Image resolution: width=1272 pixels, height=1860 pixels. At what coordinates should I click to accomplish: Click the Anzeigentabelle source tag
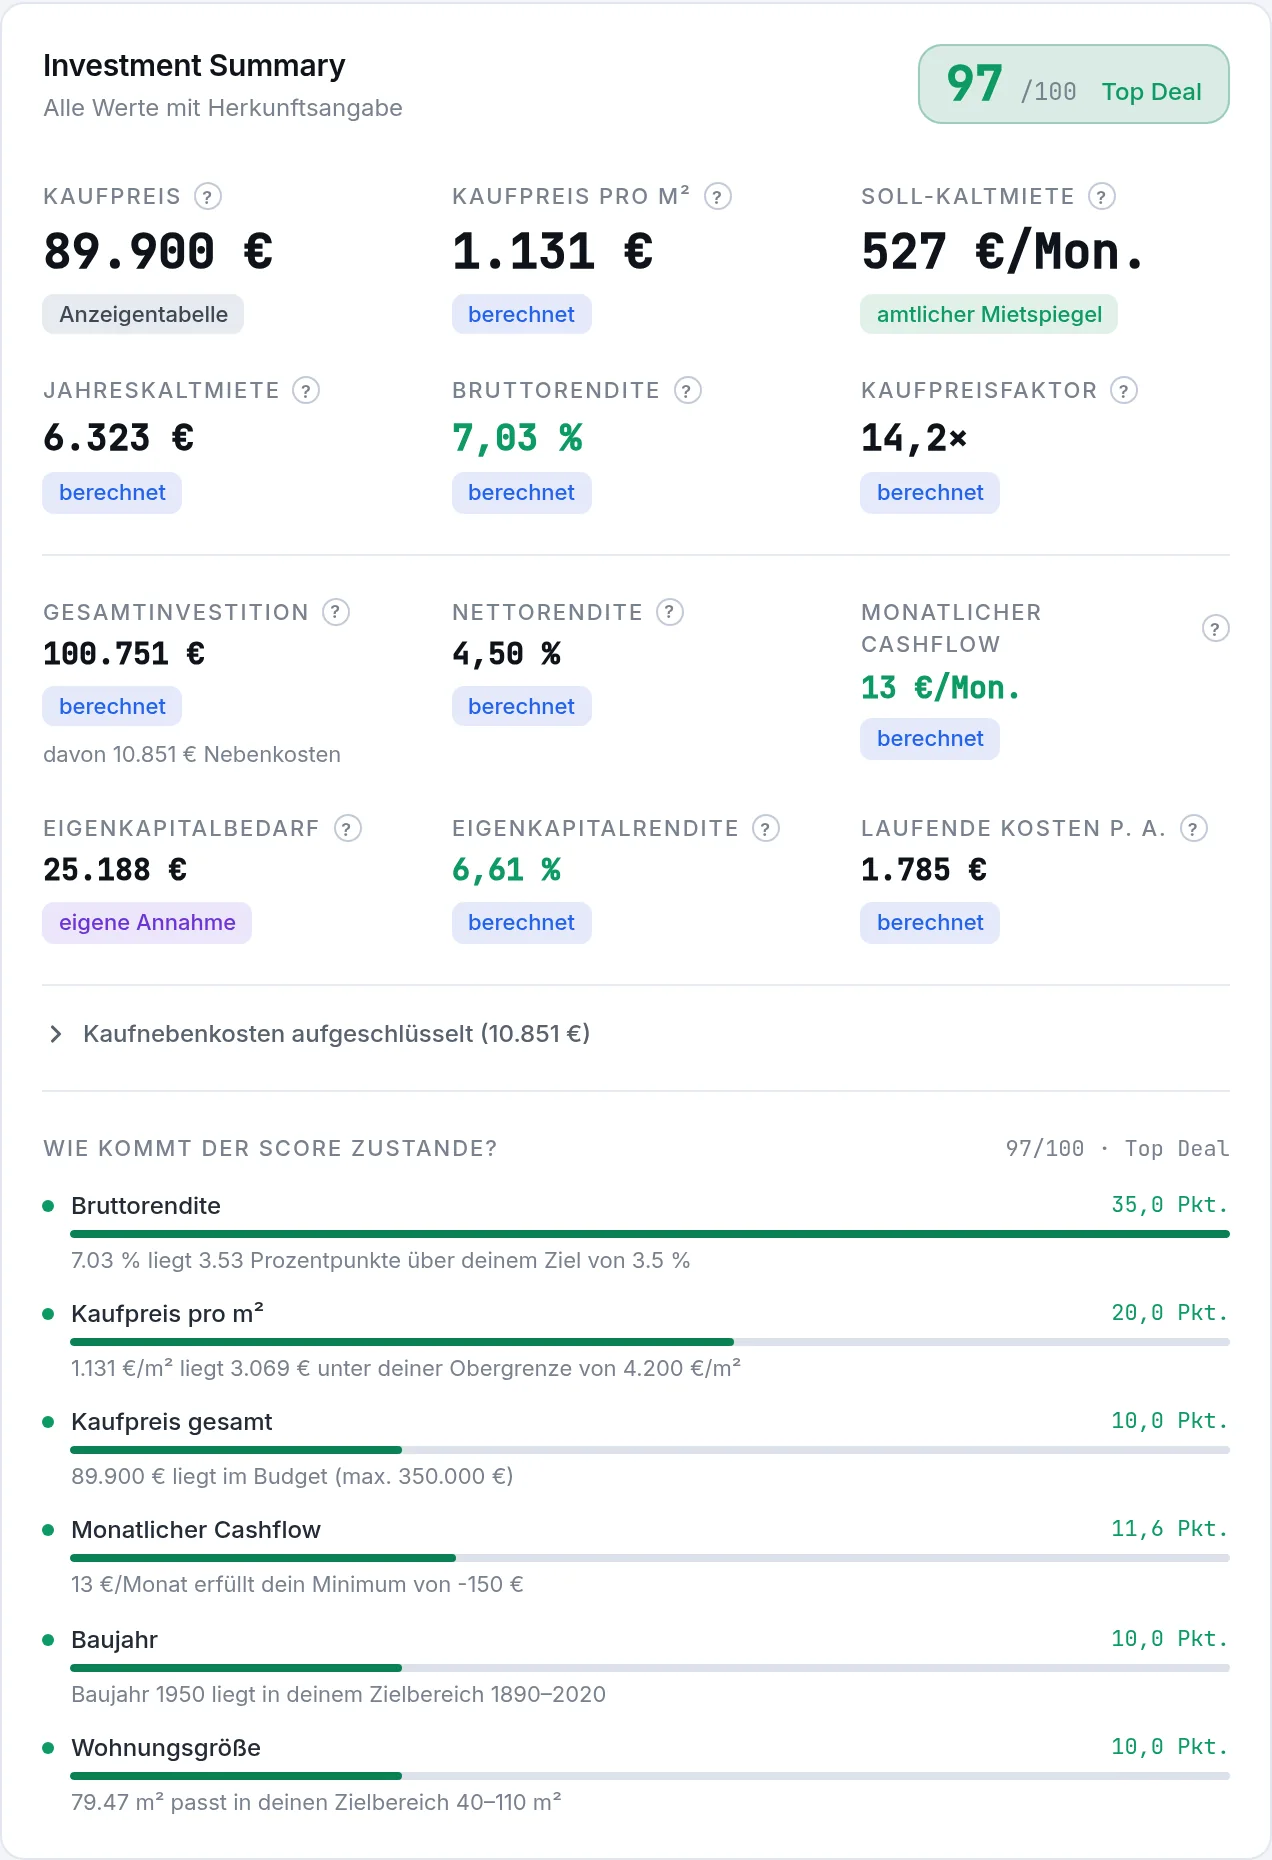143,314
